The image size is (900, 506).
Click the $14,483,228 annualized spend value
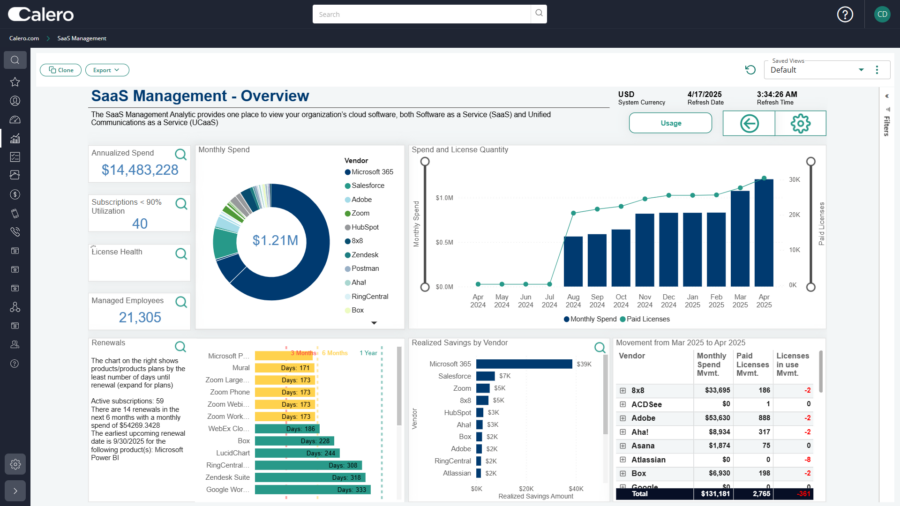[x=140, y=170]
